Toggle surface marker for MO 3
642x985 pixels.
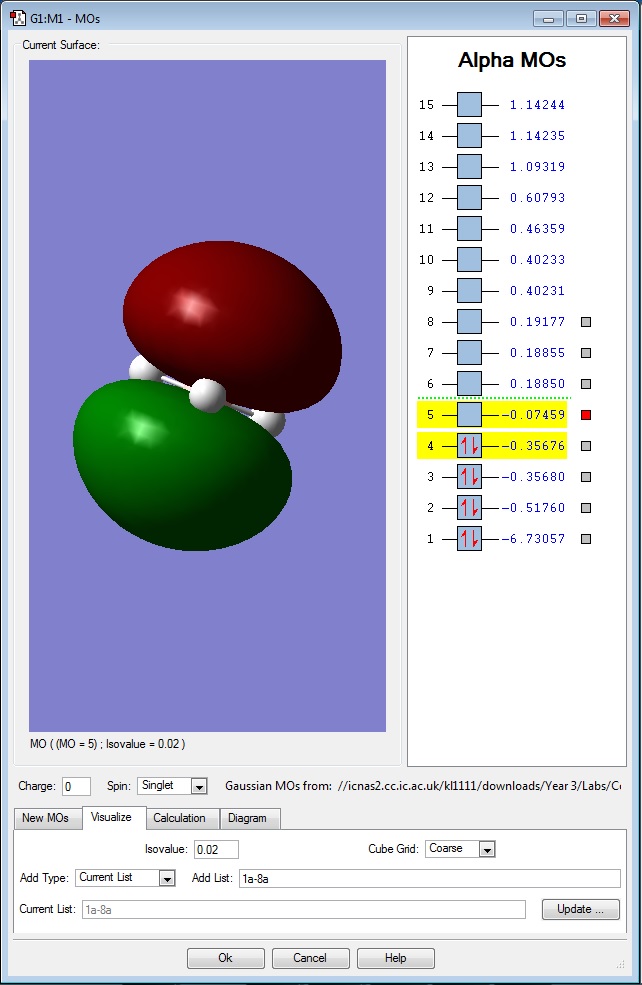(x=586, y=476)
